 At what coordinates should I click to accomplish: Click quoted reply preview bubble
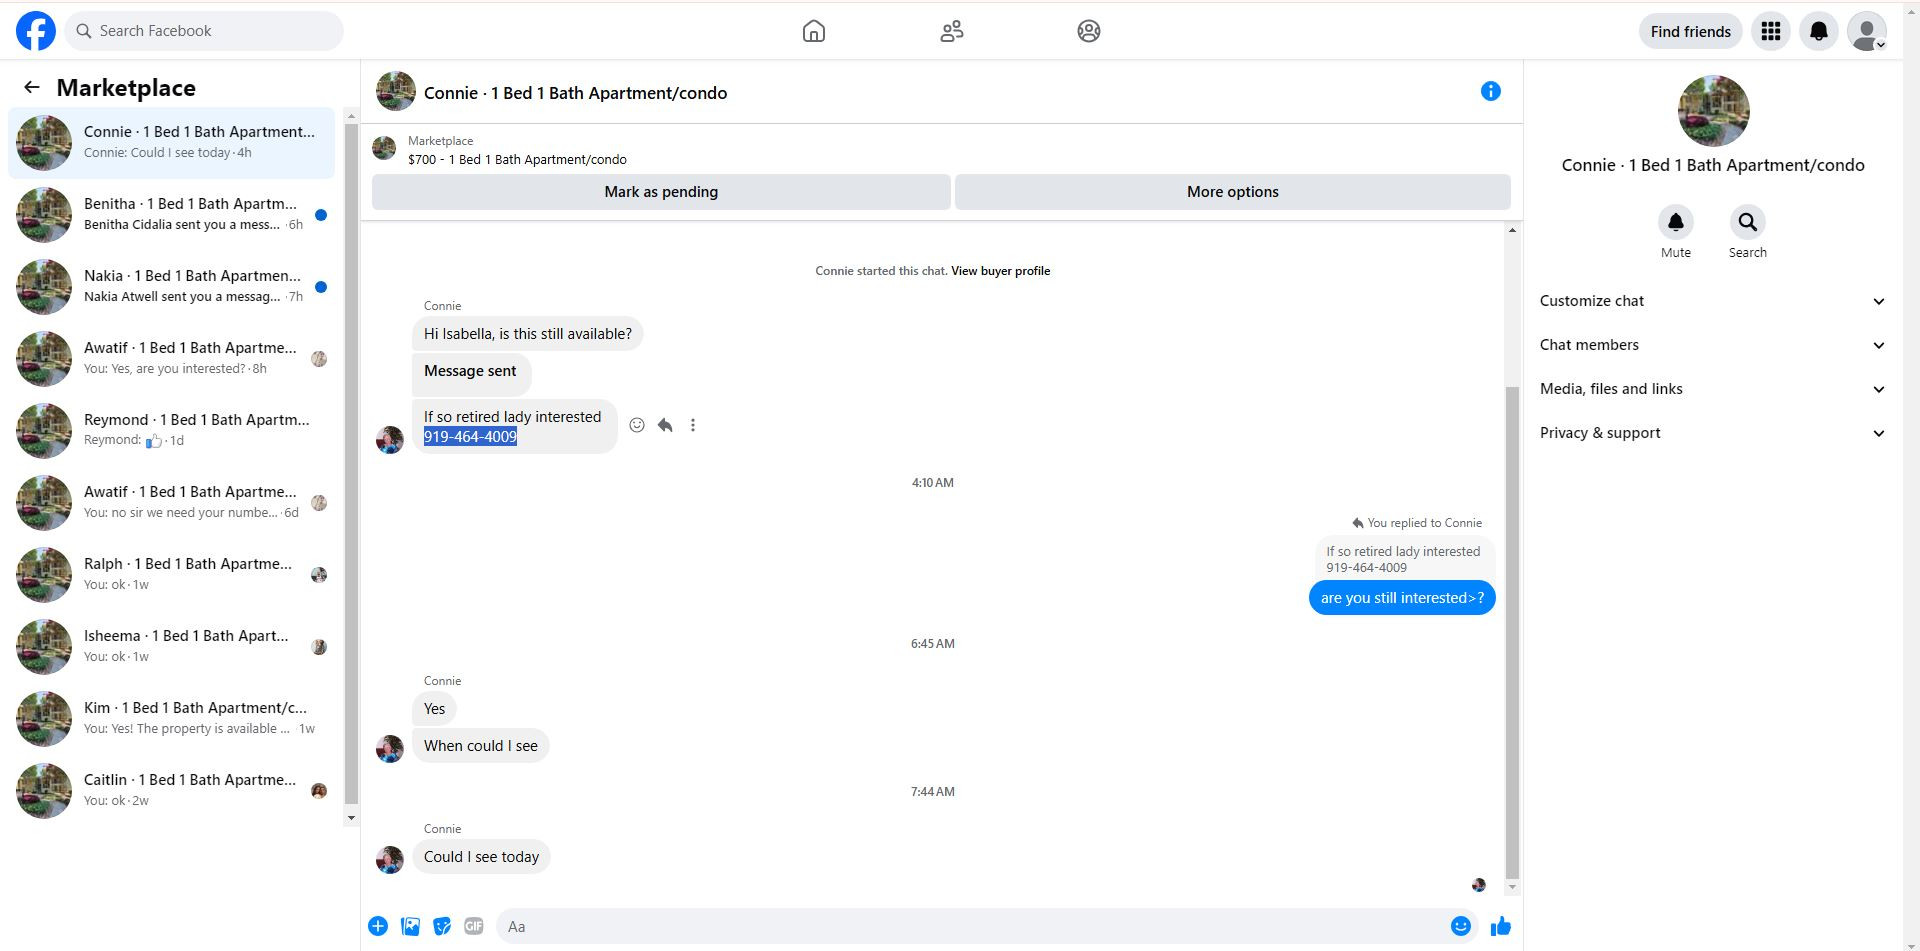coord(1404,559)
